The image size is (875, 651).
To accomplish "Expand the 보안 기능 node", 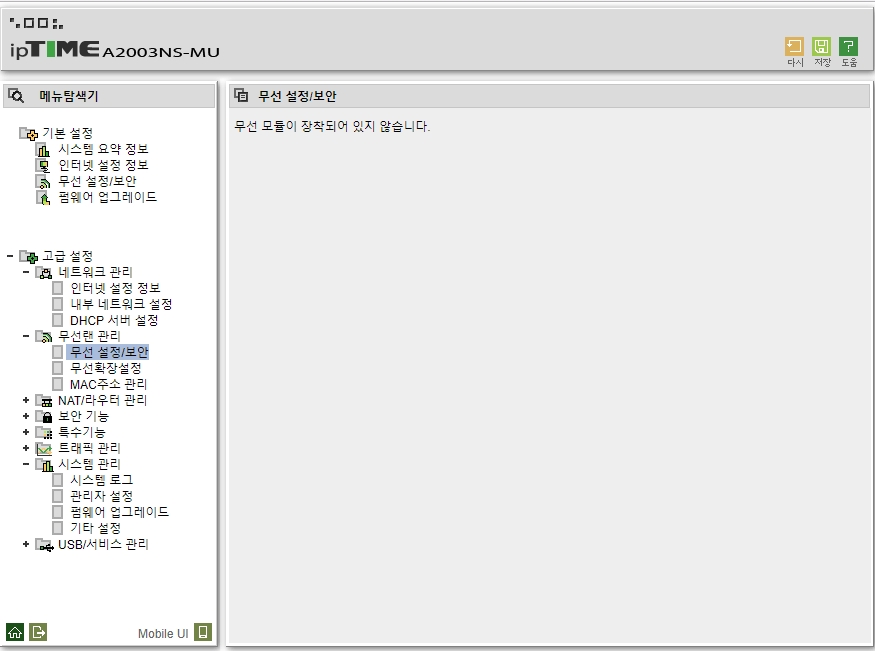I will pos(26,416).
